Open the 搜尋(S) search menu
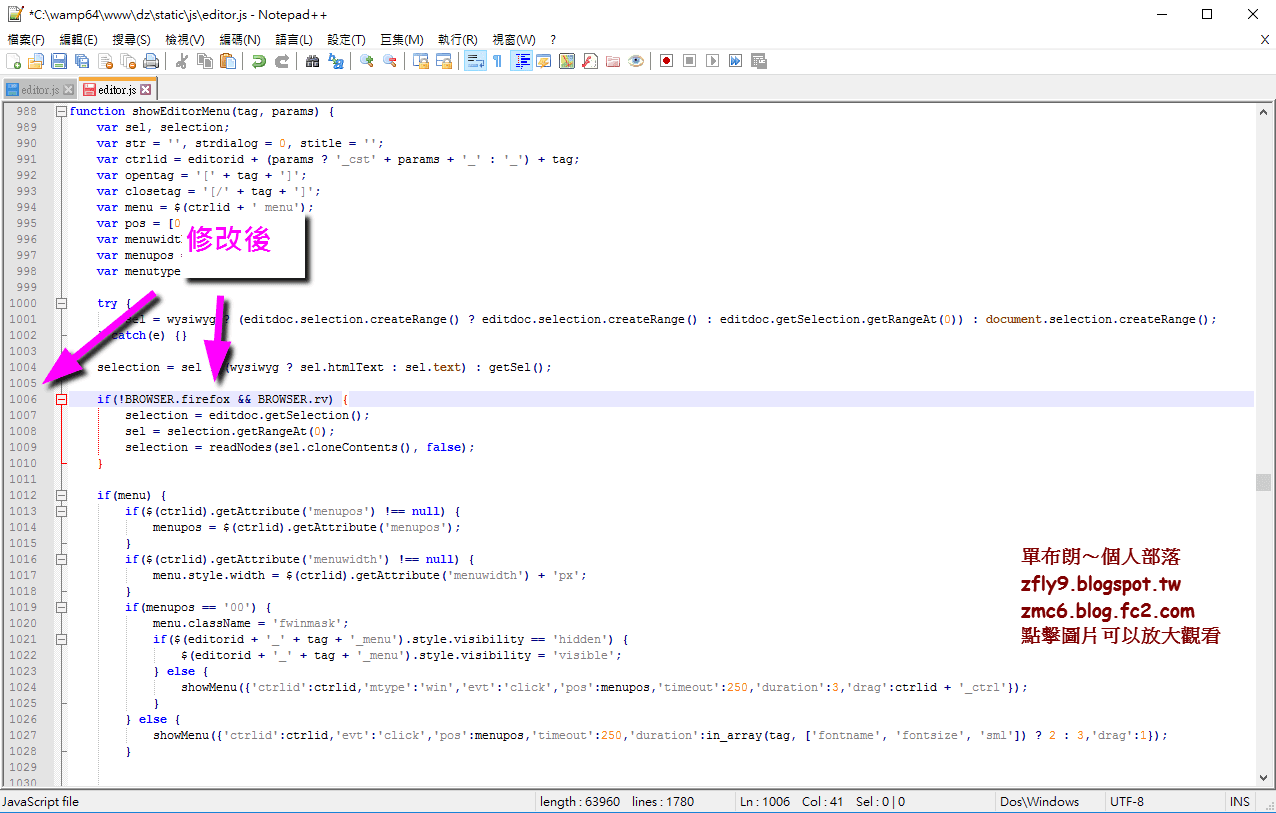Image resolution: width=1276 pixels, height=813 pixels. click(x=132, y=39)
